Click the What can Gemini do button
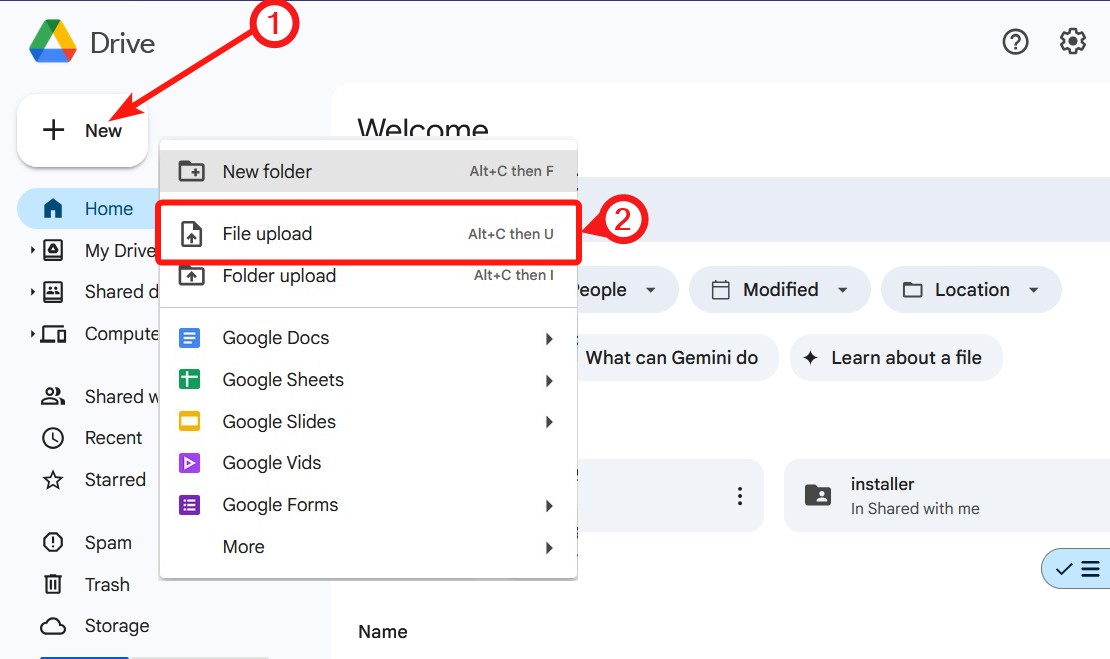The width and height of the screenshot is (1110, 659). click(675, 357)
